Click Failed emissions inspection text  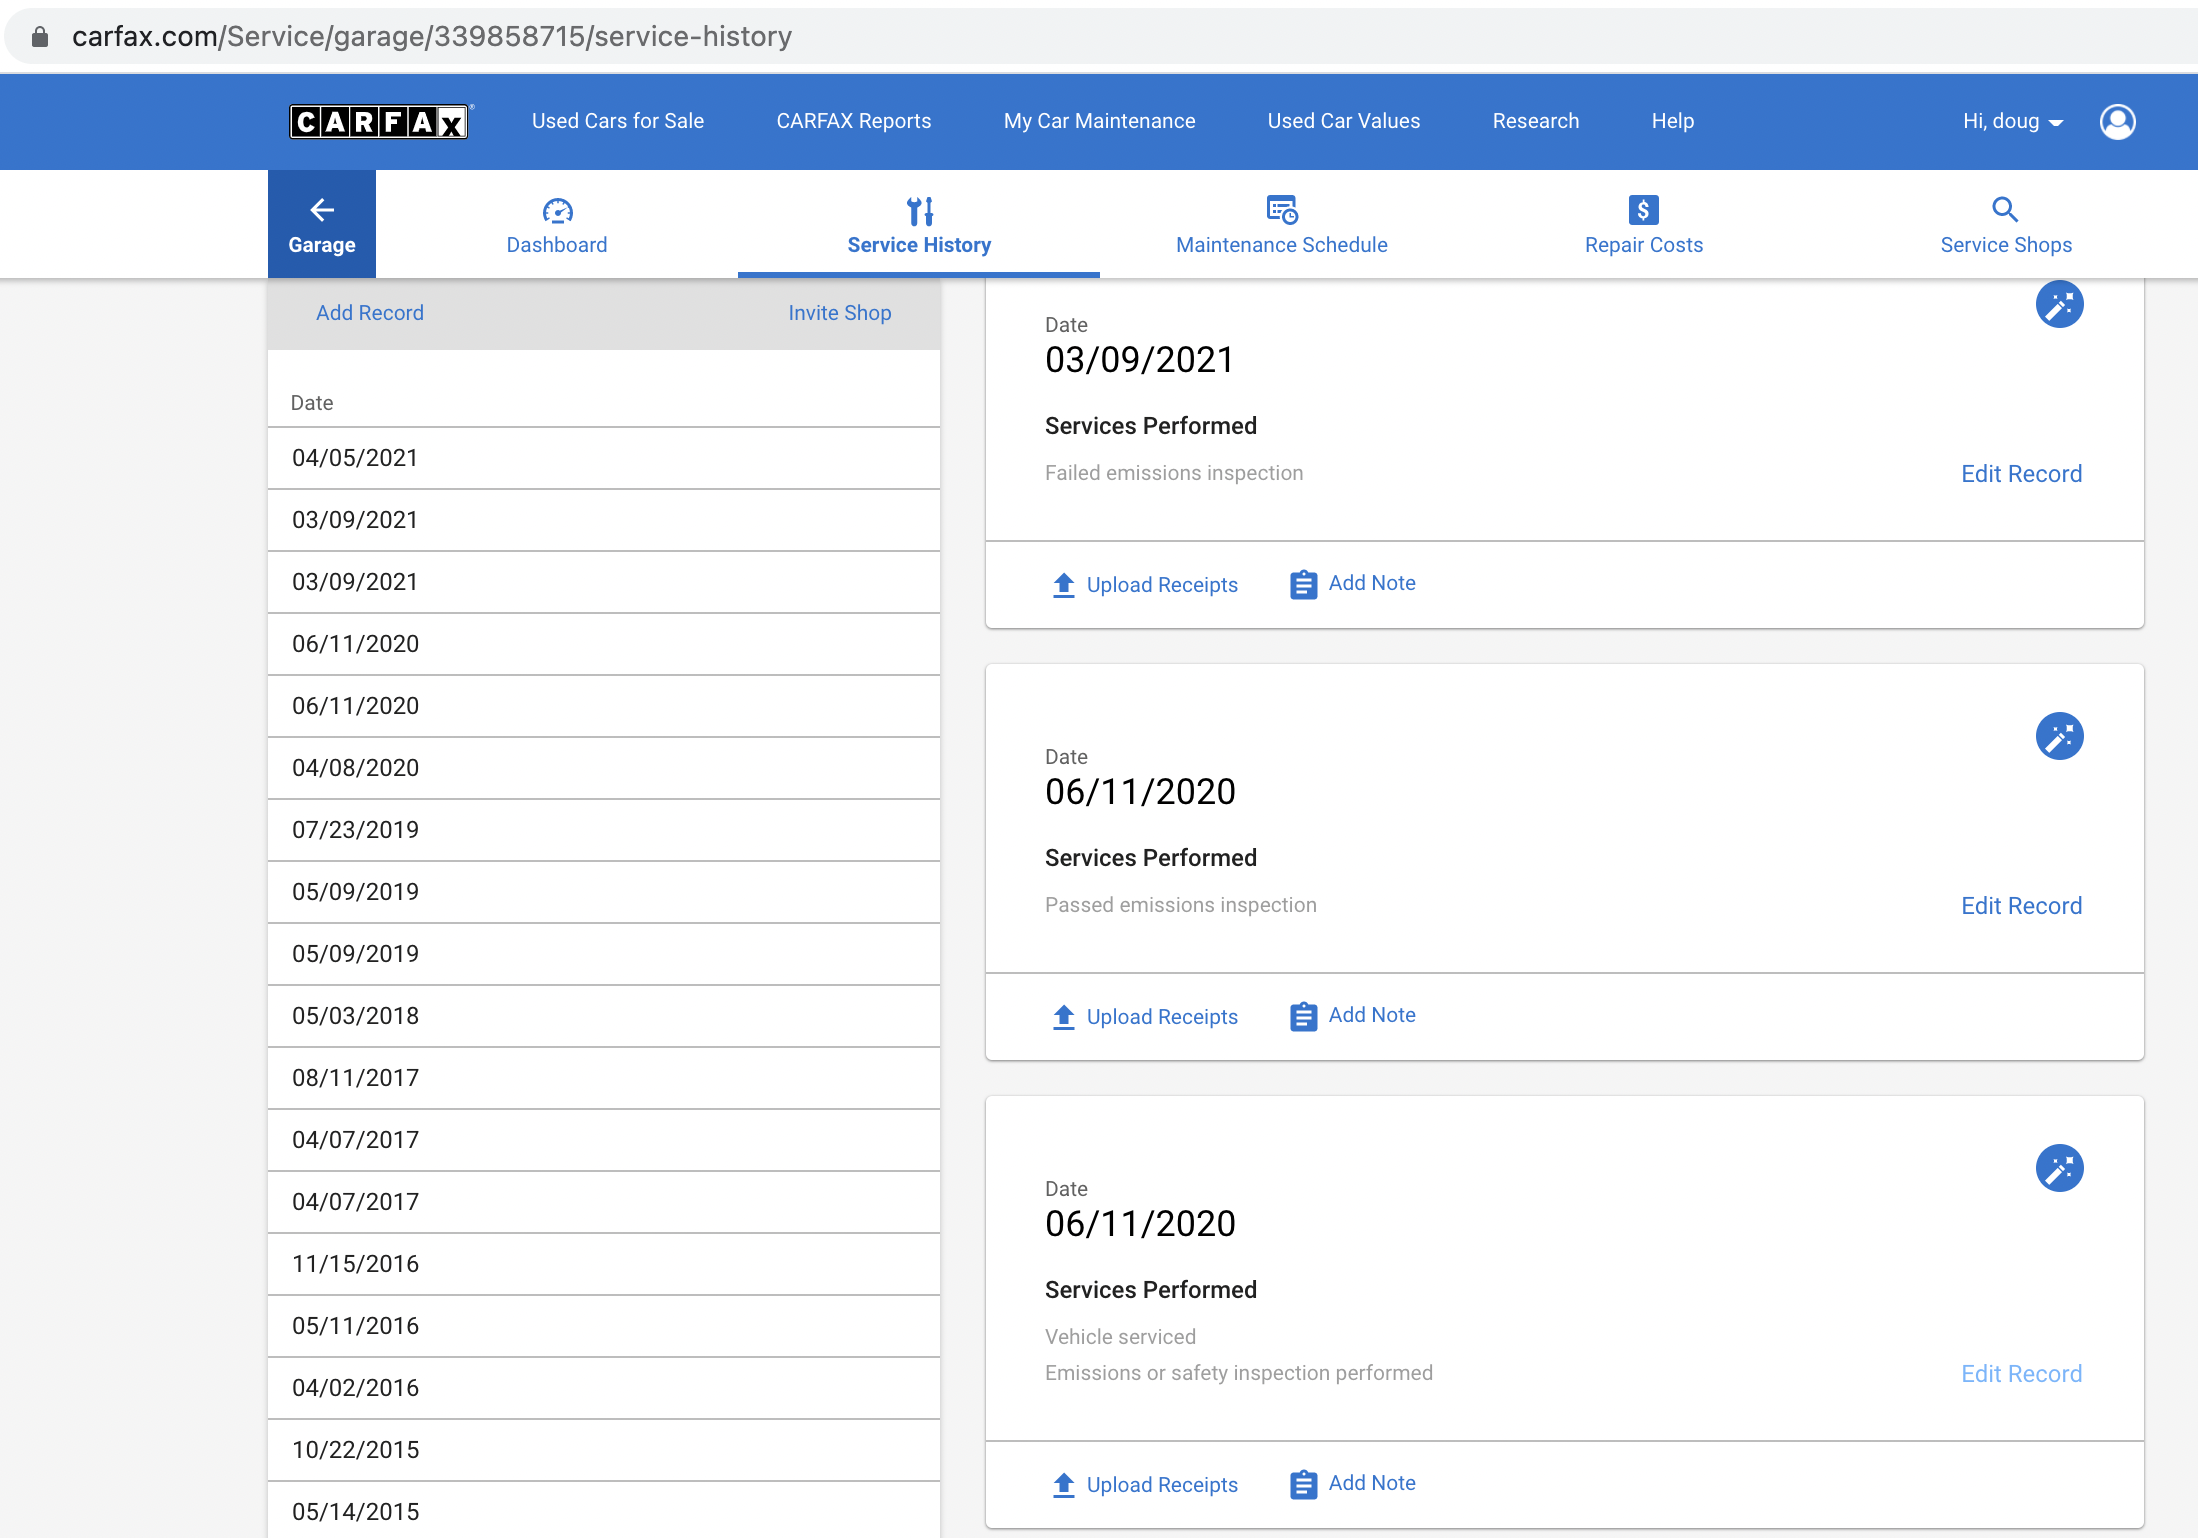pyautogui.click(x=1174, y=473)
